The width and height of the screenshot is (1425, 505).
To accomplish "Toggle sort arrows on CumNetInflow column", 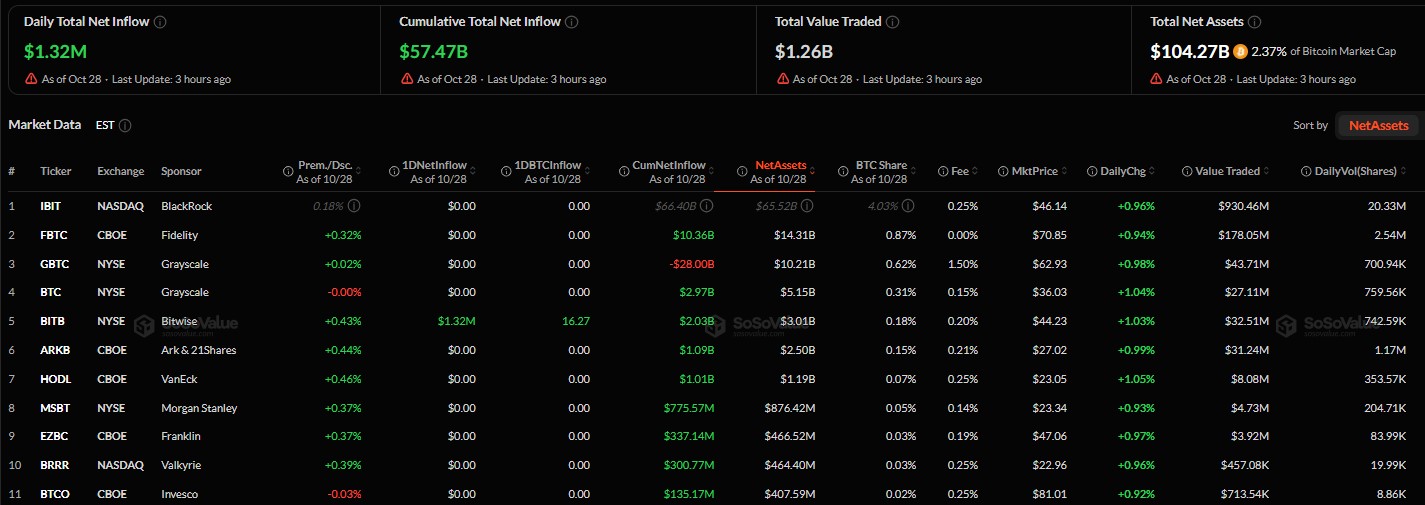I will tap(711, 171).
